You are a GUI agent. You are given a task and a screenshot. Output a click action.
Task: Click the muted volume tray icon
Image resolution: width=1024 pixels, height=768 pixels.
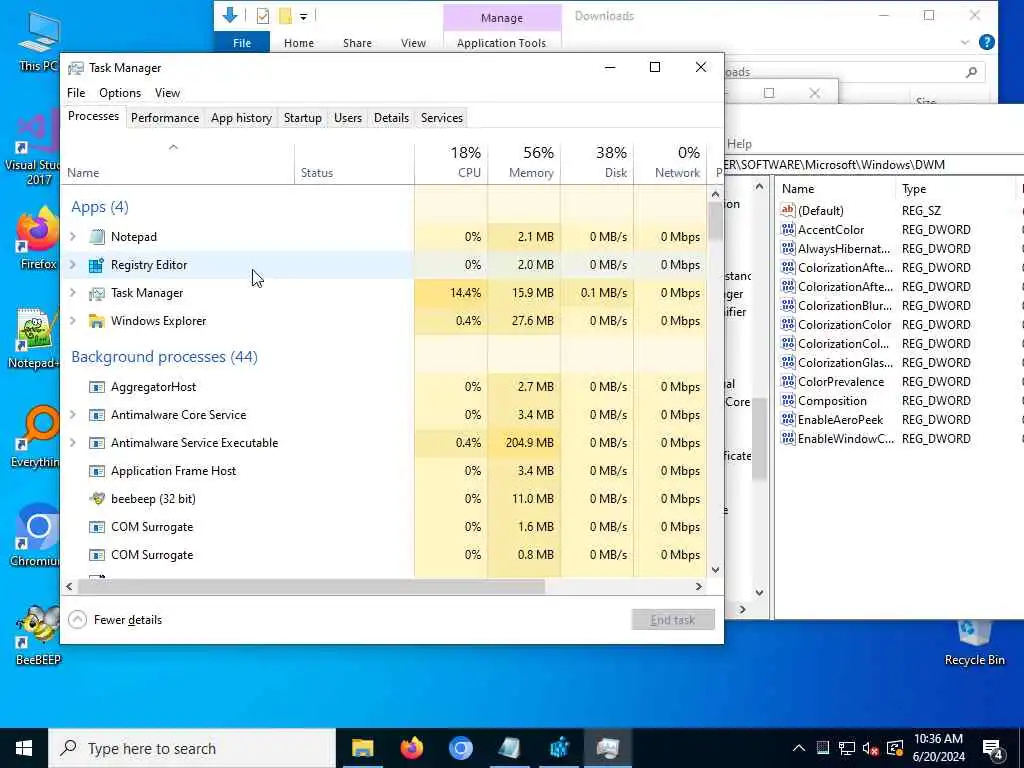(870, 748)
